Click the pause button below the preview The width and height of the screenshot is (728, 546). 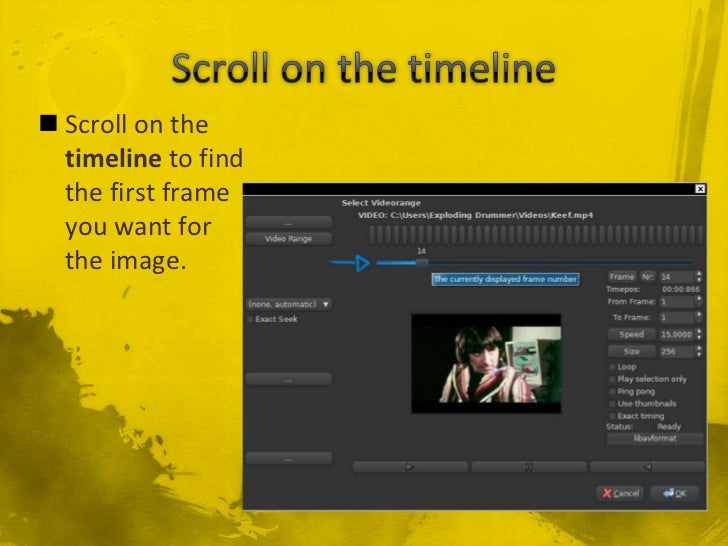529,467
